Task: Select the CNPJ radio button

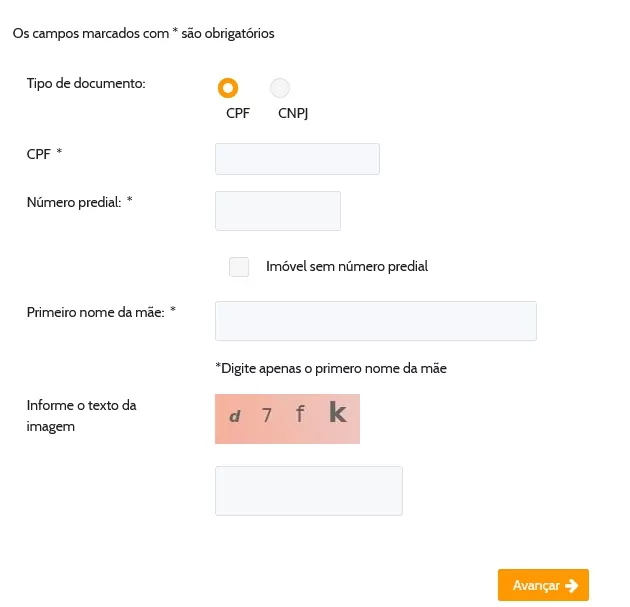Action: pyautogui.click(x=280, y=88)
